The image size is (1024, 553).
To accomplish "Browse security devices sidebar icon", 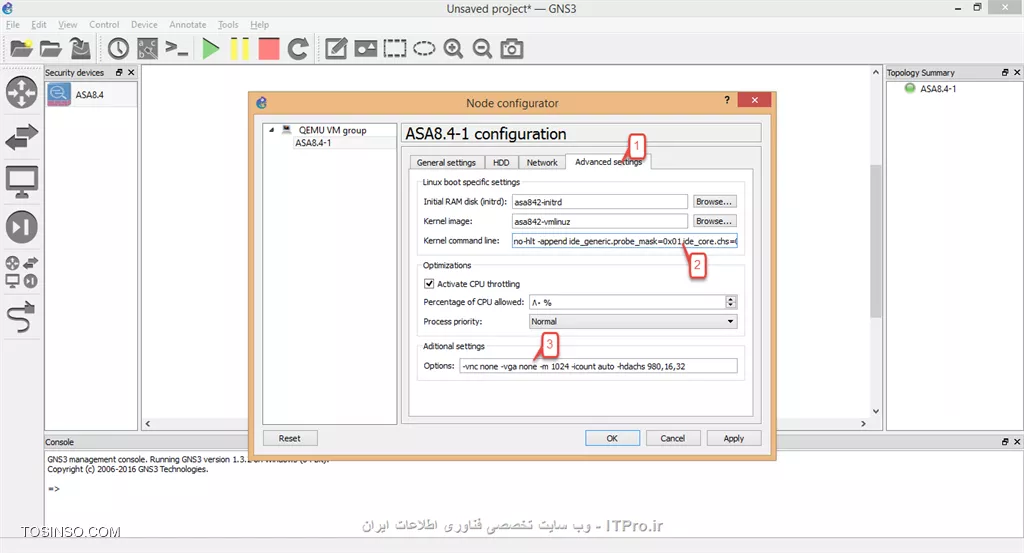I will [22, 227].
